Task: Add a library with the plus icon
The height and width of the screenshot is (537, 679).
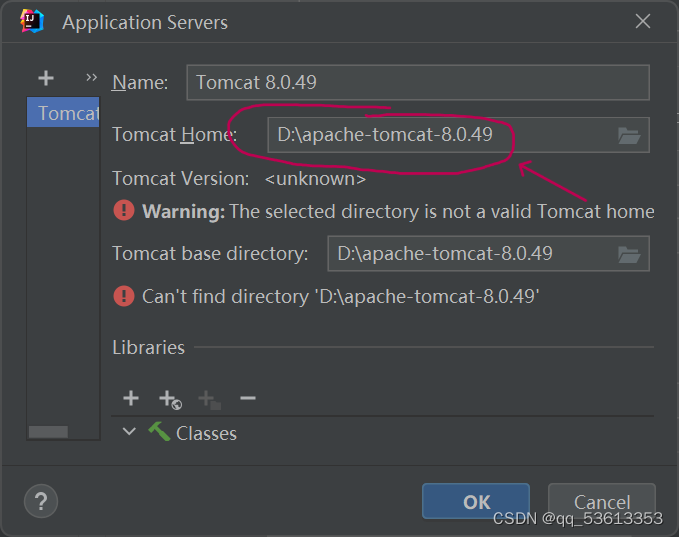Action: (x=131, y=398)
